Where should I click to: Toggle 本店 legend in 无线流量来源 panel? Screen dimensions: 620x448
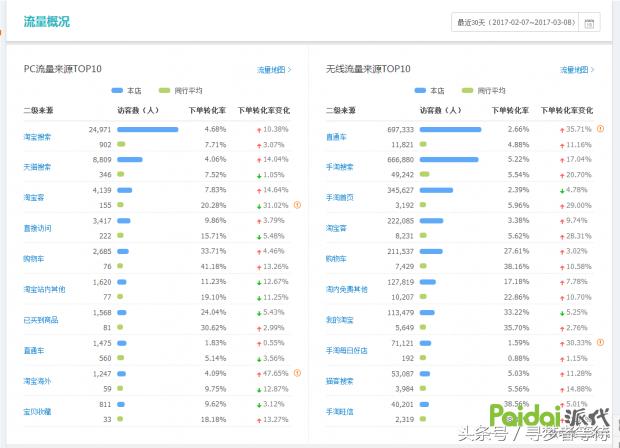[x=429, y=91]
